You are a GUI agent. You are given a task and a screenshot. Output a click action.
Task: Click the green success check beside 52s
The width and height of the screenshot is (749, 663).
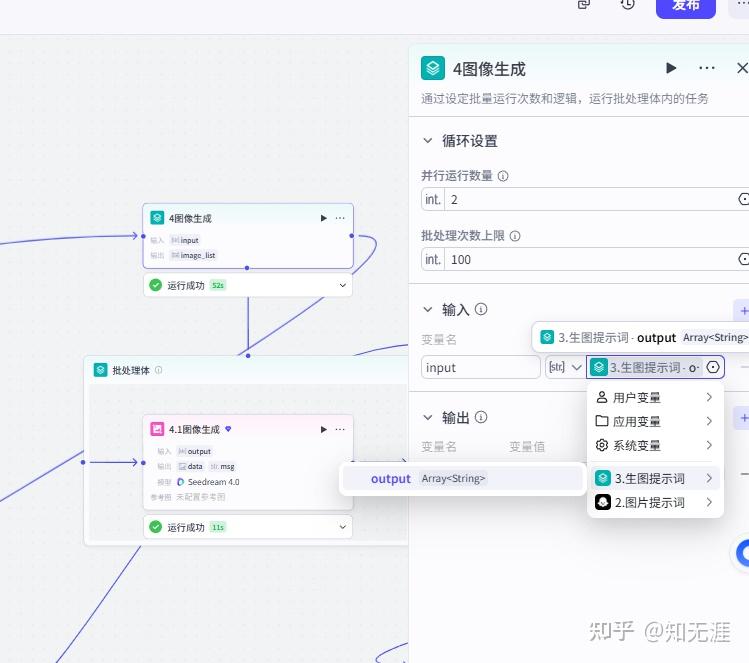(x=156, y=285)
